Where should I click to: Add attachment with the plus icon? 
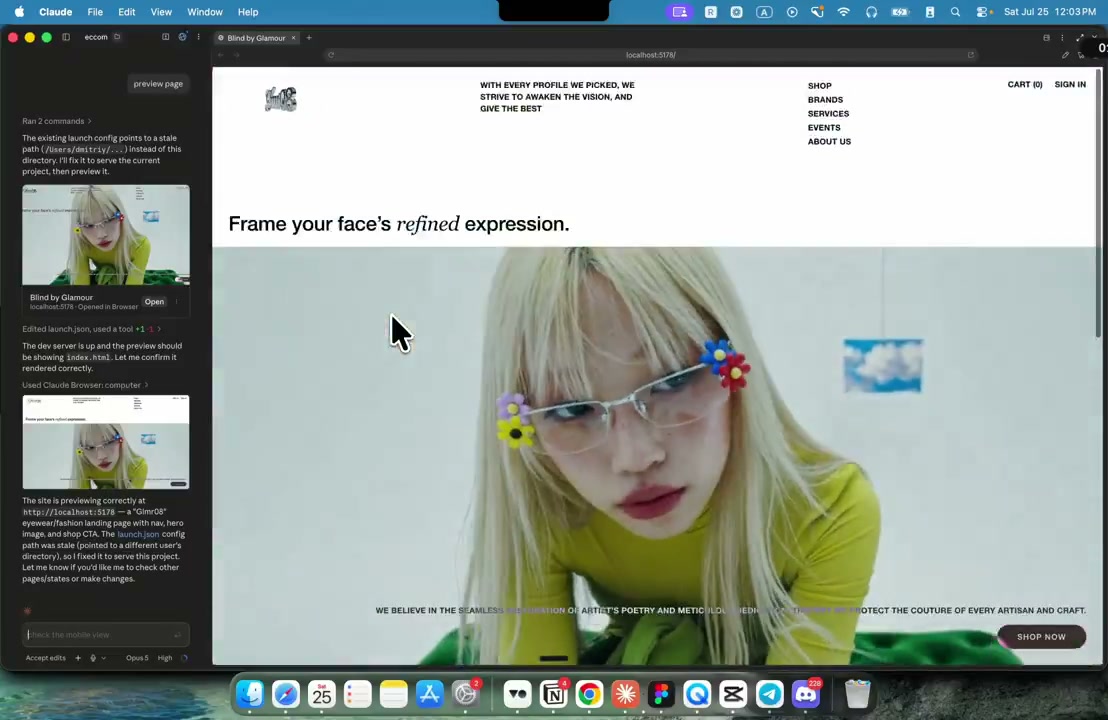click(x=78, y=658)
